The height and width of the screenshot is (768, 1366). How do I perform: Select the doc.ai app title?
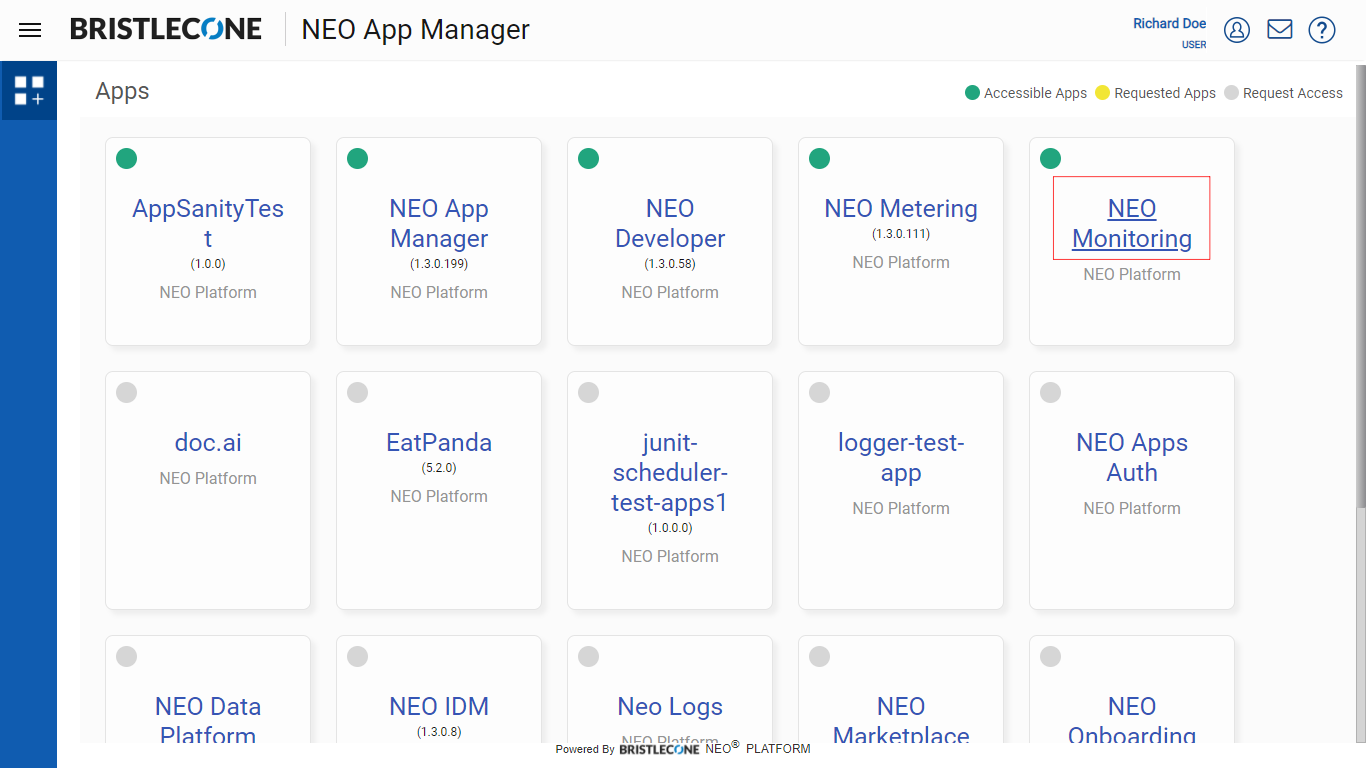coord(208,442)
